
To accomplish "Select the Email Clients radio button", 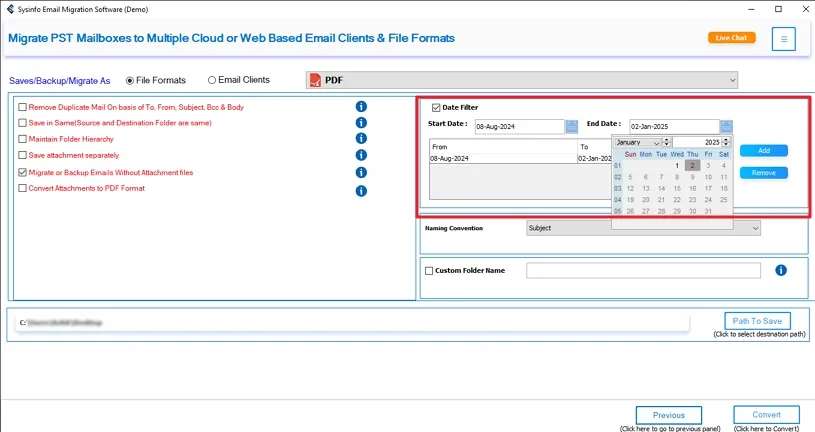I will point(212,80).
